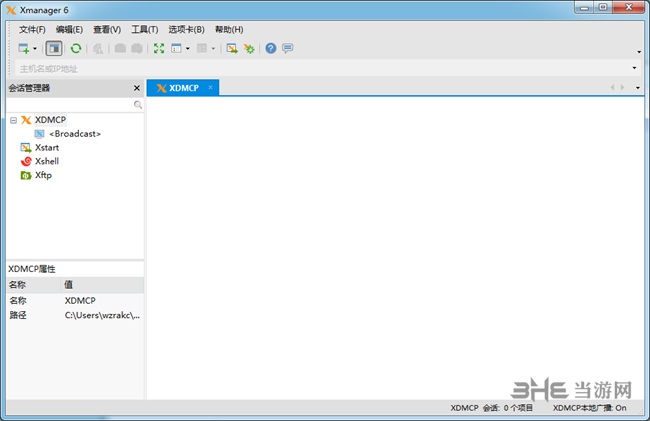Collapse the XDMCP tree node
650x421 pixels.
13,120
